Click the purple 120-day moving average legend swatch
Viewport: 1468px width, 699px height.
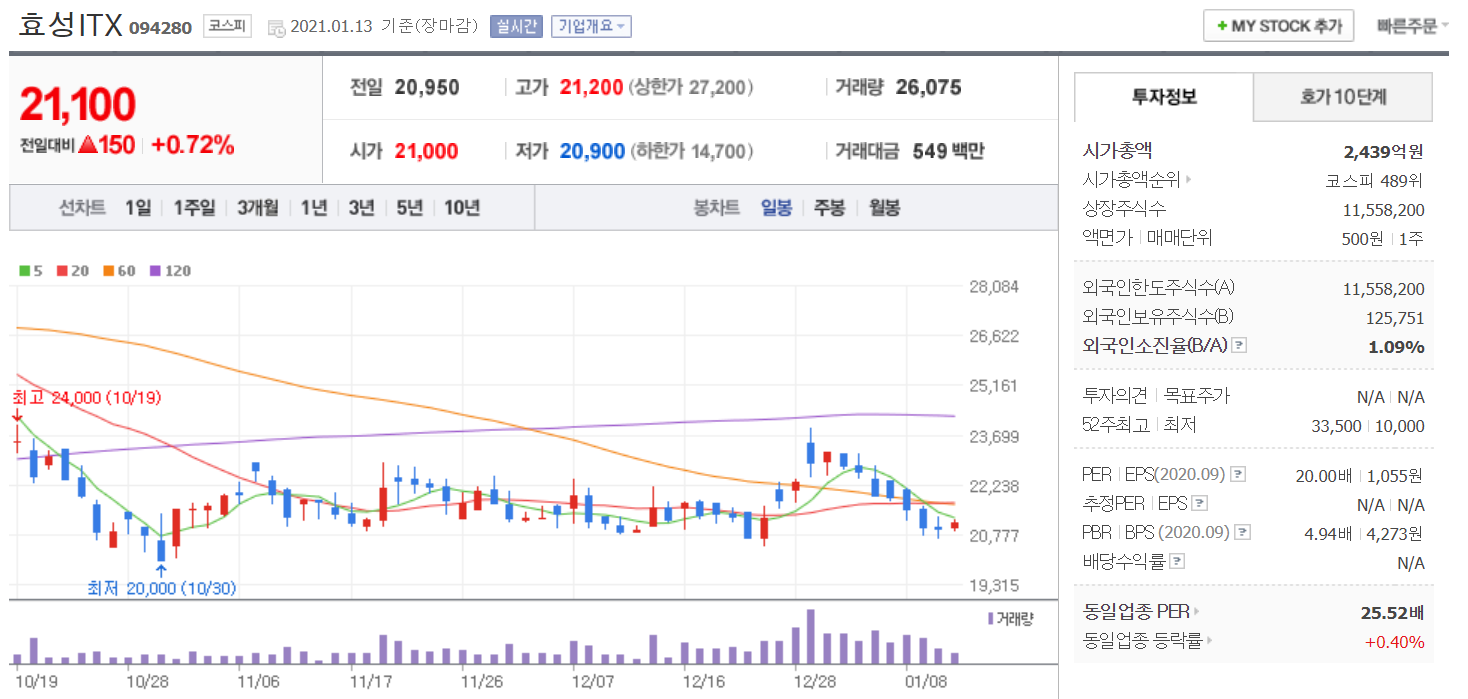[155, 271]
